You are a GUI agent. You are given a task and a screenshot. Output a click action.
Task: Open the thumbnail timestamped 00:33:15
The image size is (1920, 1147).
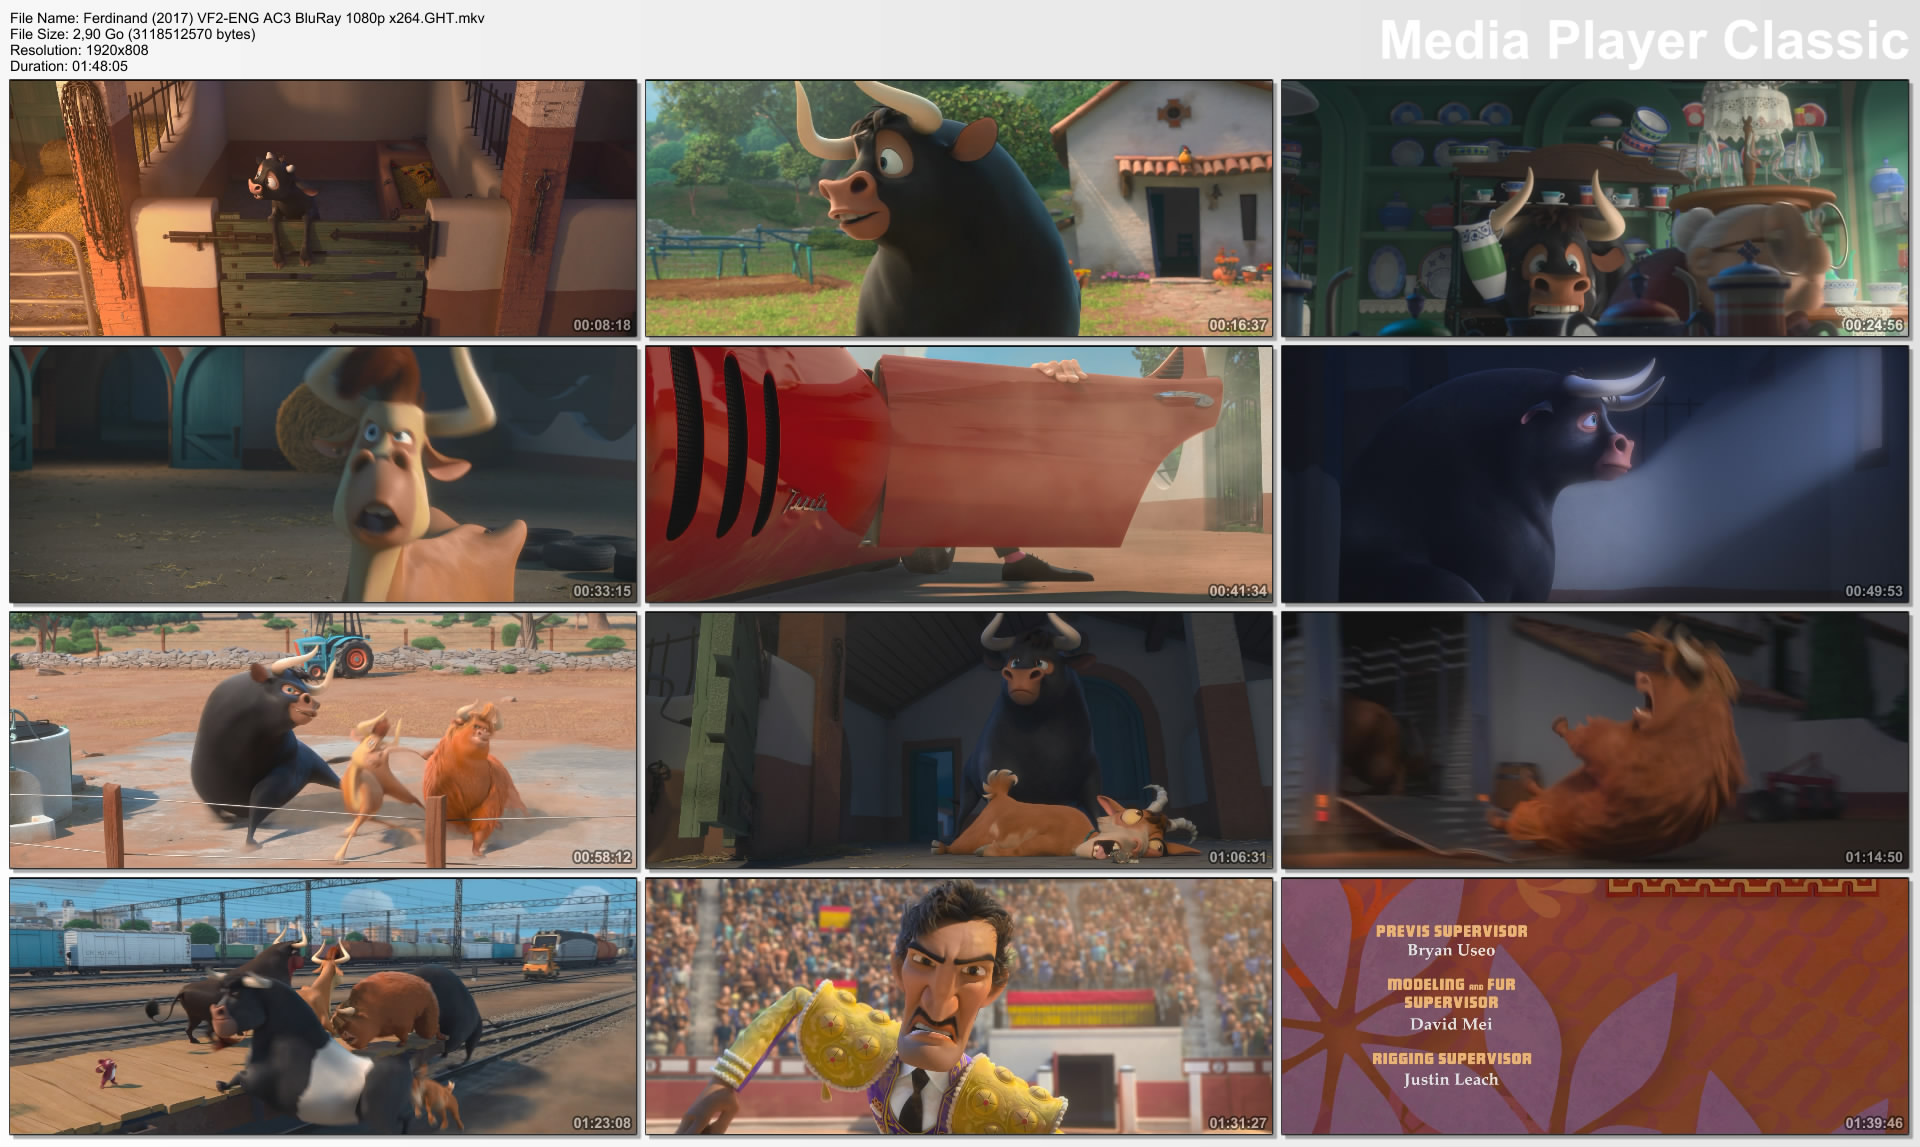coord(323,474)
